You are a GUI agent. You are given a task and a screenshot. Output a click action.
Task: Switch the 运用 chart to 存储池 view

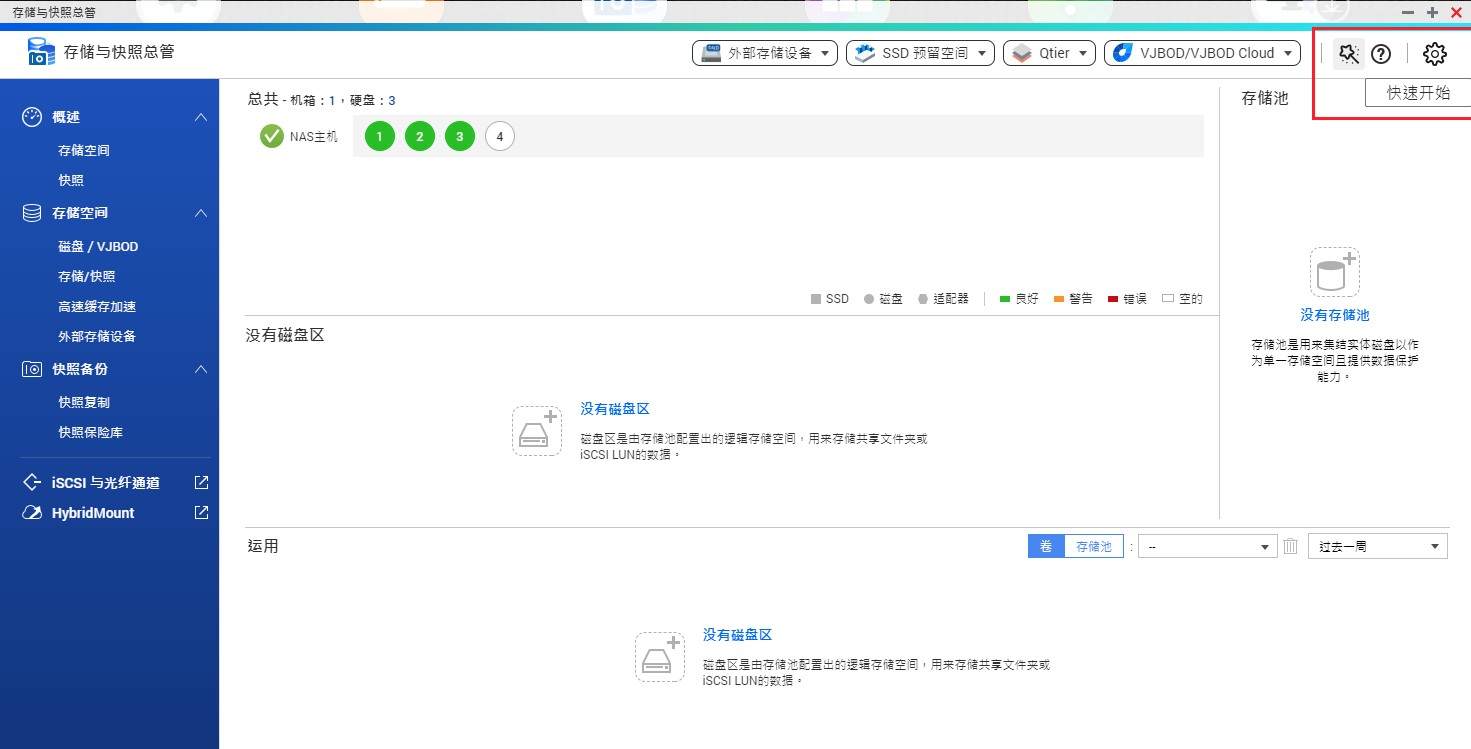1094,546
